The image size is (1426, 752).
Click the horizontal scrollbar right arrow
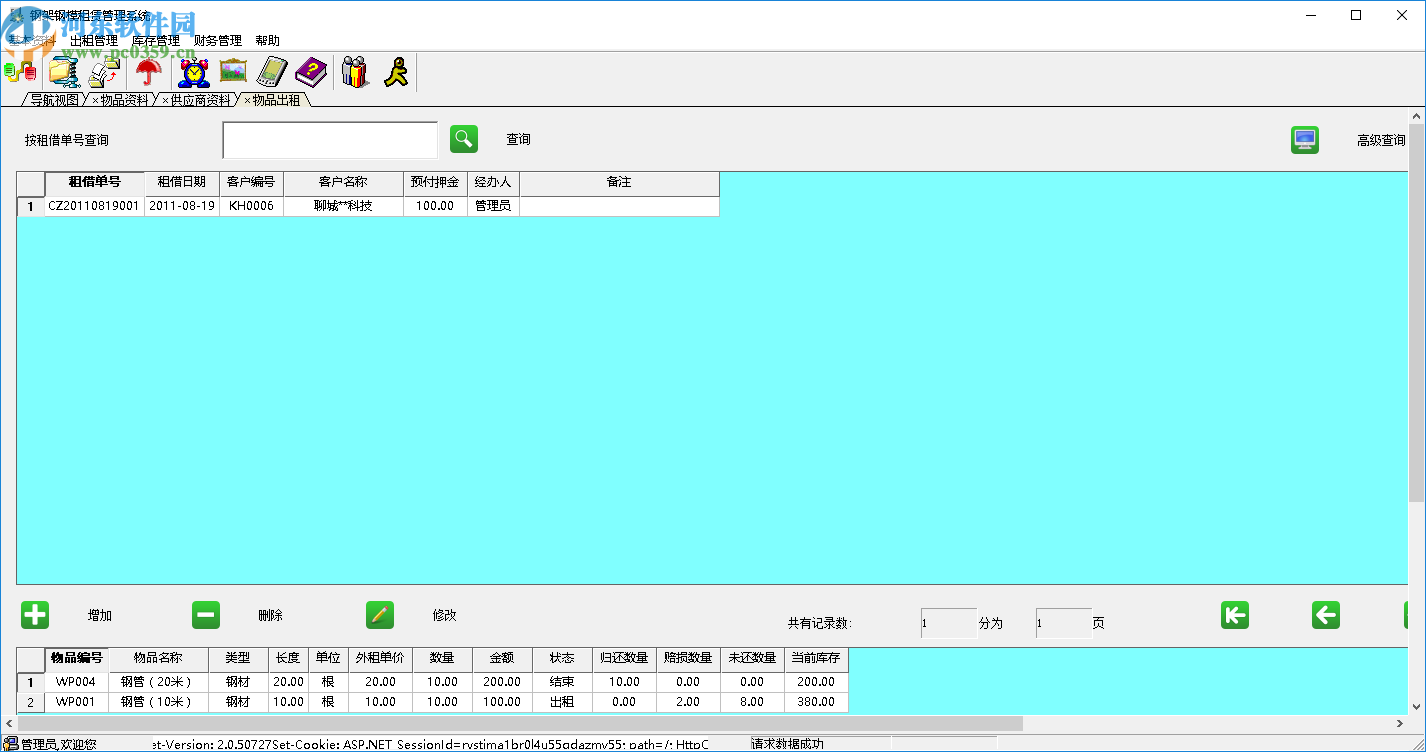coord(1400,723)
